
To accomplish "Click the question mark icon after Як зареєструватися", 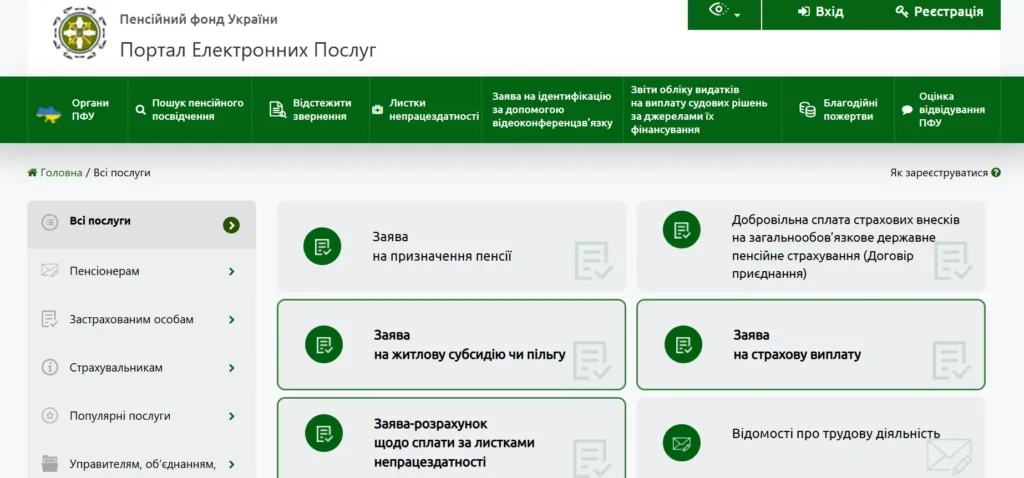I will pos(996,173).
